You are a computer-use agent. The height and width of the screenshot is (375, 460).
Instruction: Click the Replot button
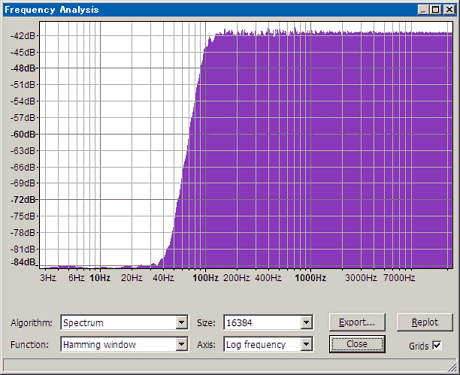point(425,322)
